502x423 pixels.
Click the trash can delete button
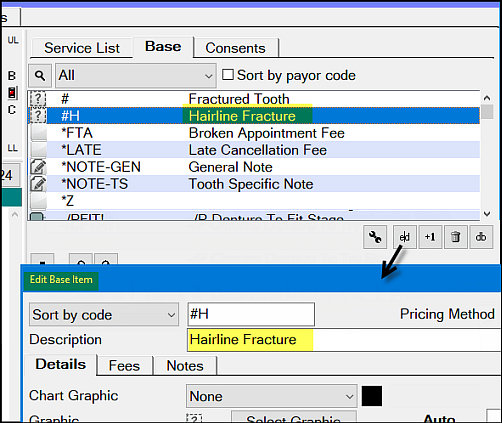pos(455,237)
